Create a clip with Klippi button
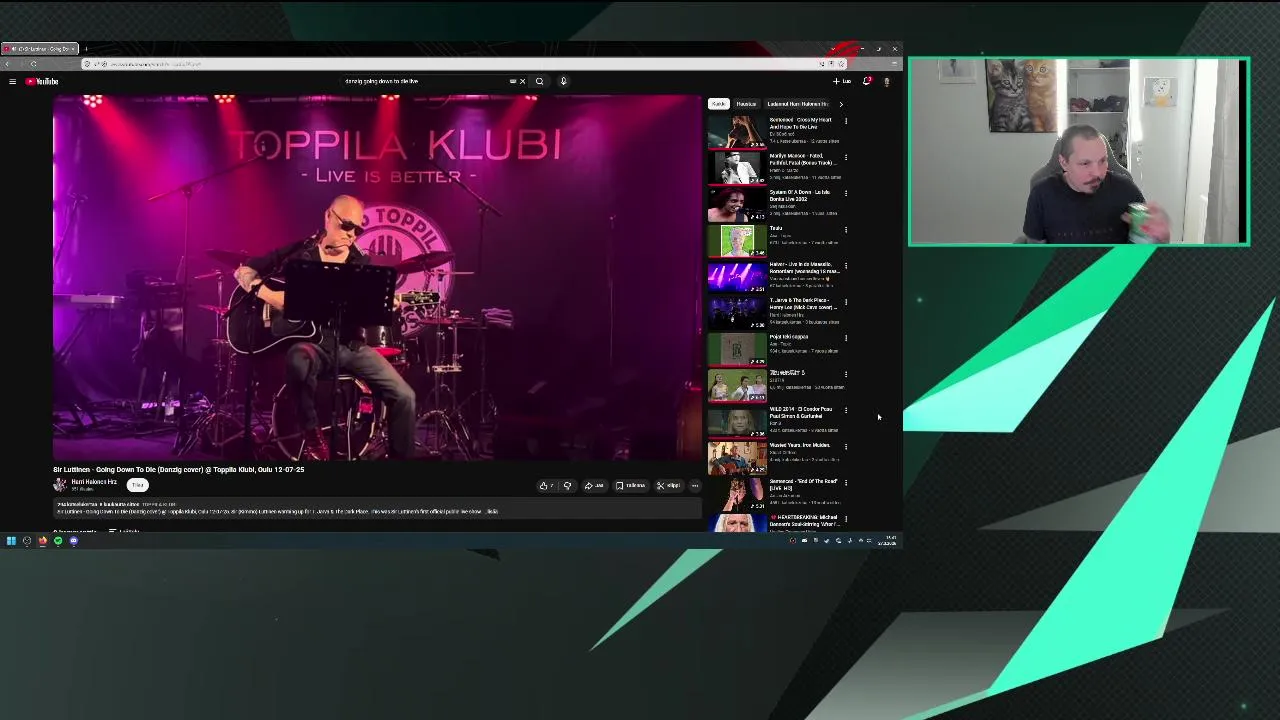The image size is (1280, 720). point(668,486)
